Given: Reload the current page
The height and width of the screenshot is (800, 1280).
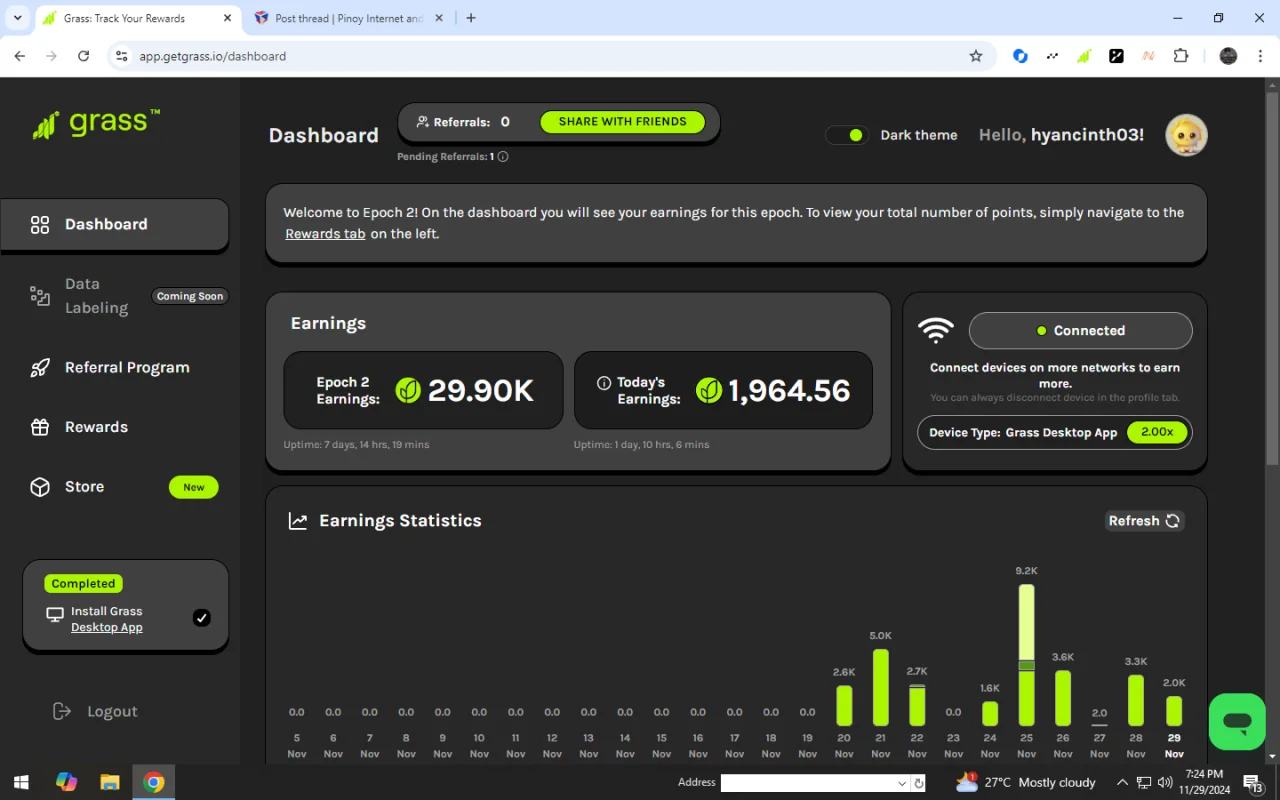Looking at the screenshot, I should point(84,56).
